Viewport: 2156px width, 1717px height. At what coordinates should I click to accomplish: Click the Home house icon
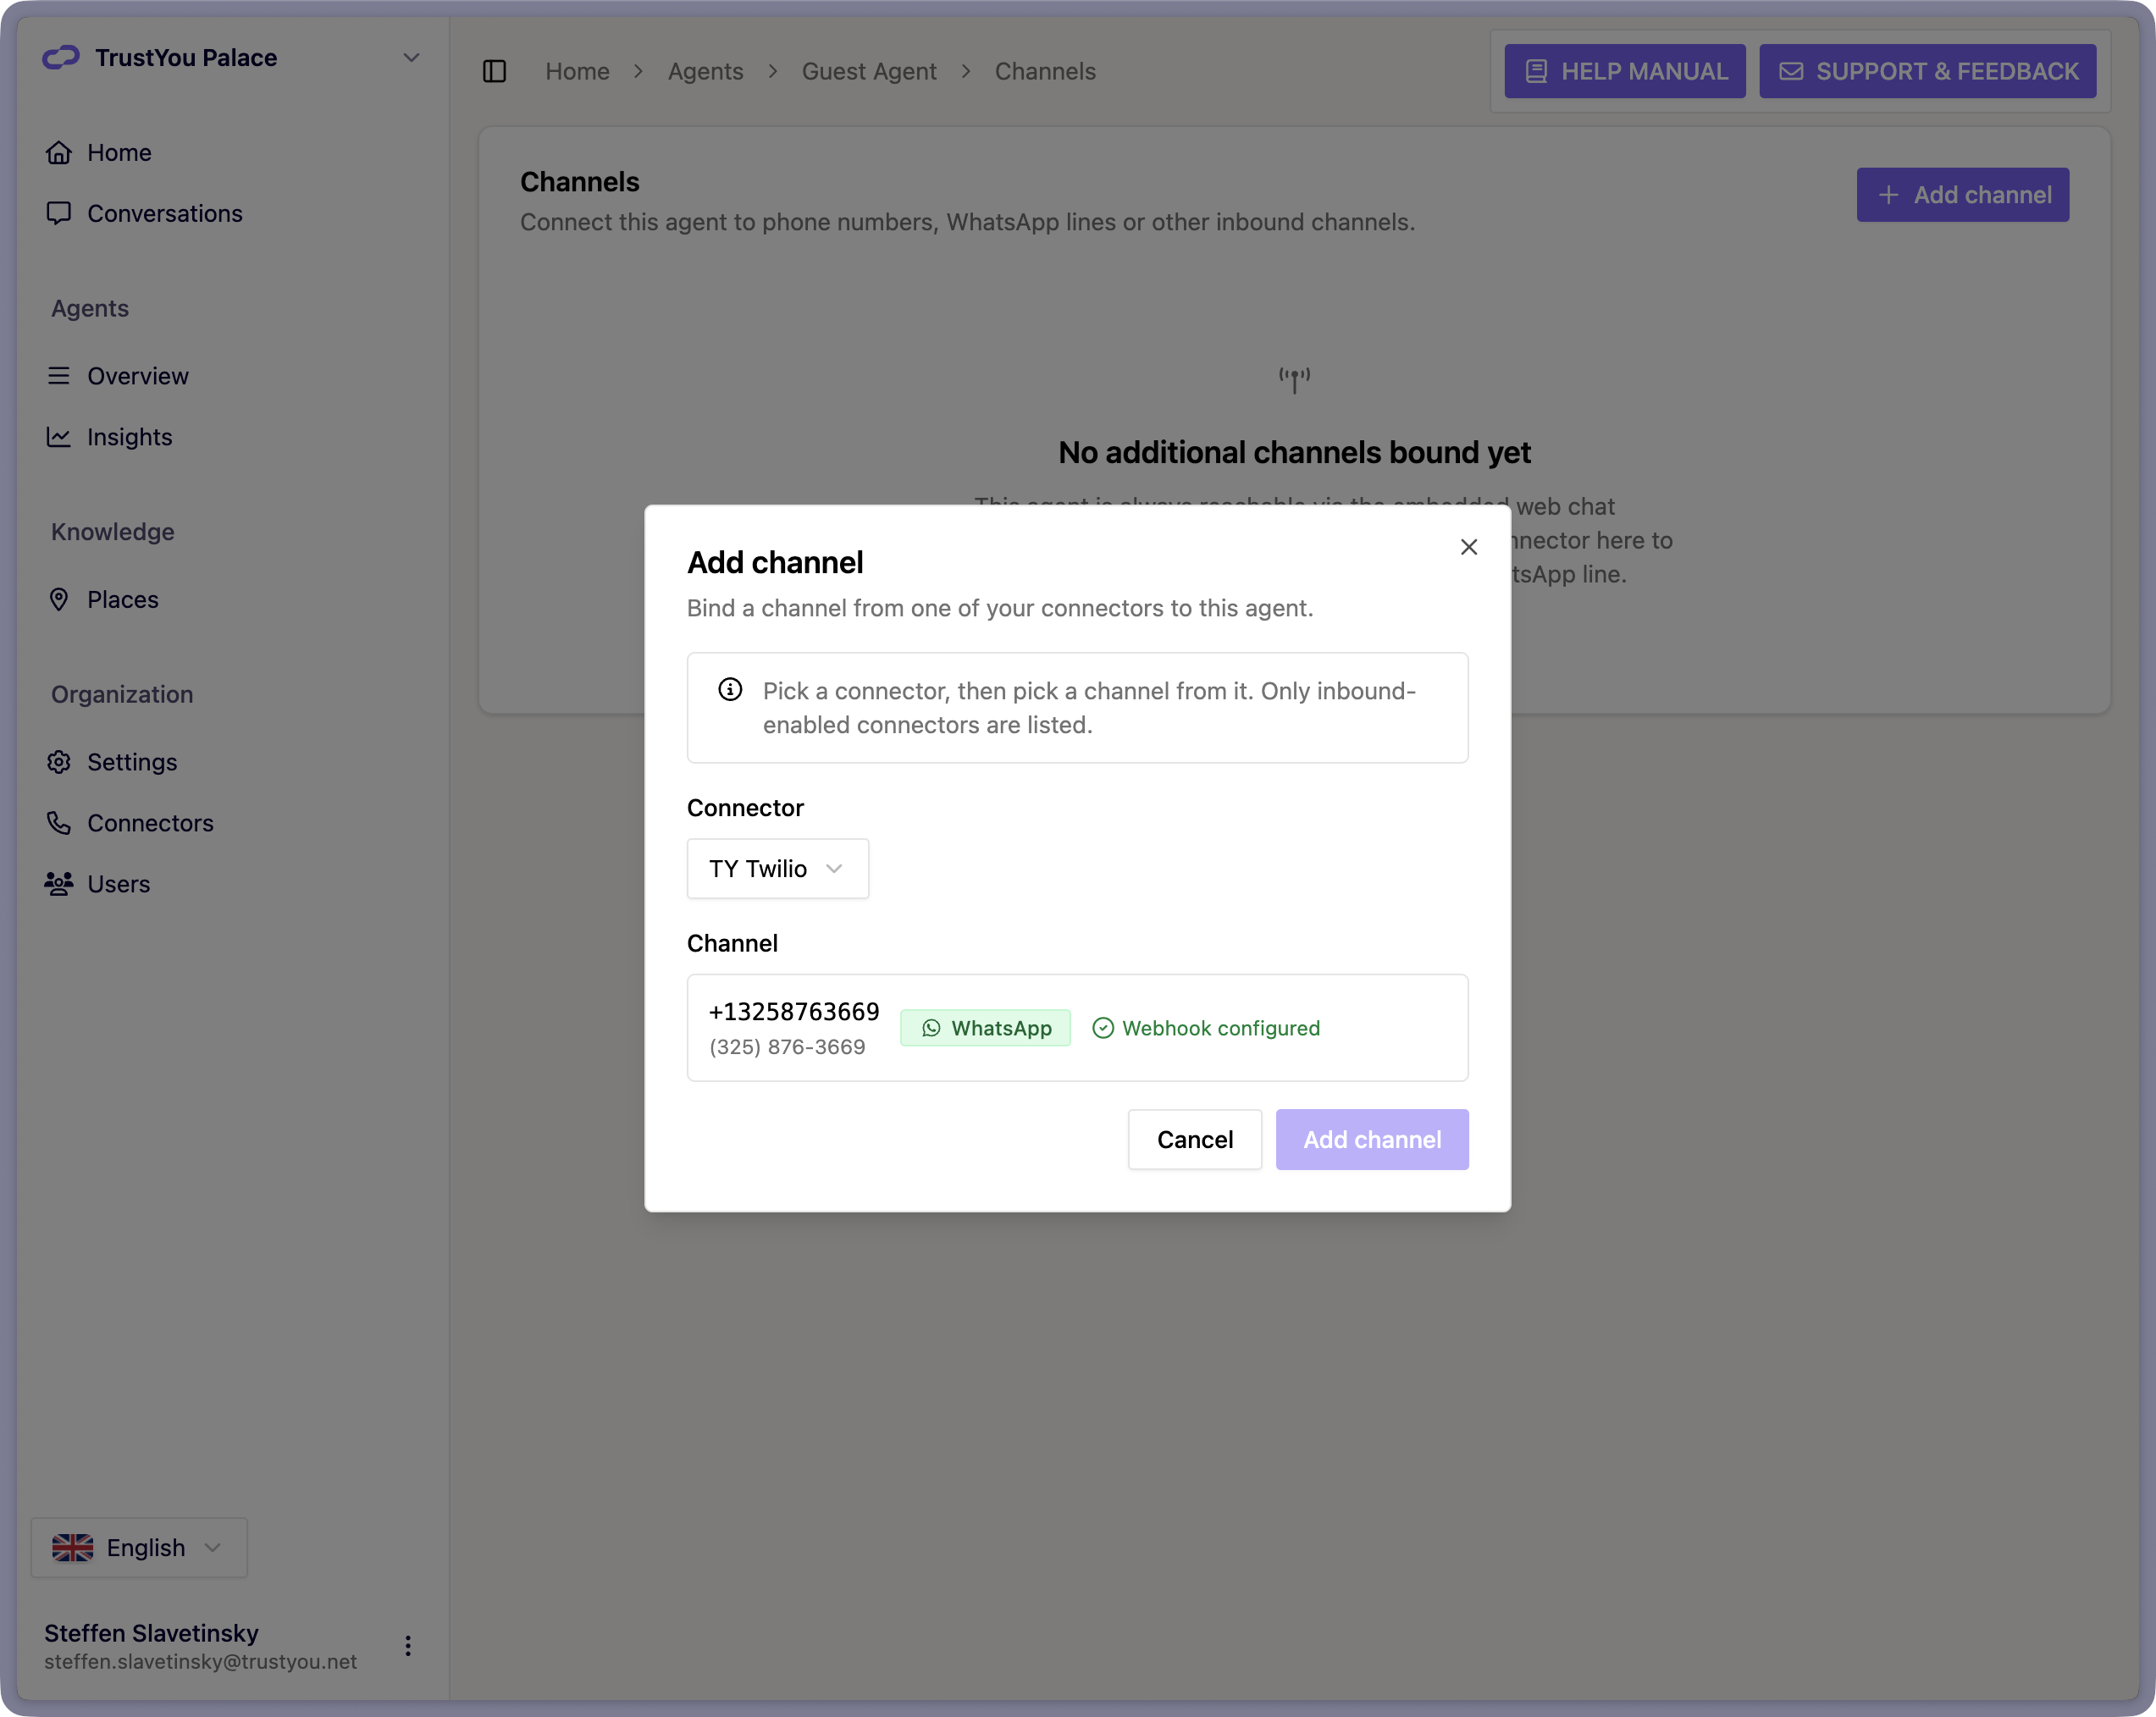coord(59,152)
